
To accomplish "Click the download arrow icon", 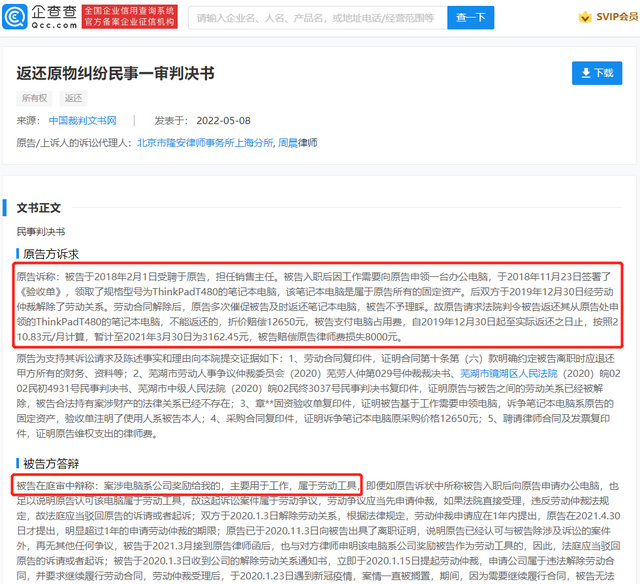I will point(585,73).
